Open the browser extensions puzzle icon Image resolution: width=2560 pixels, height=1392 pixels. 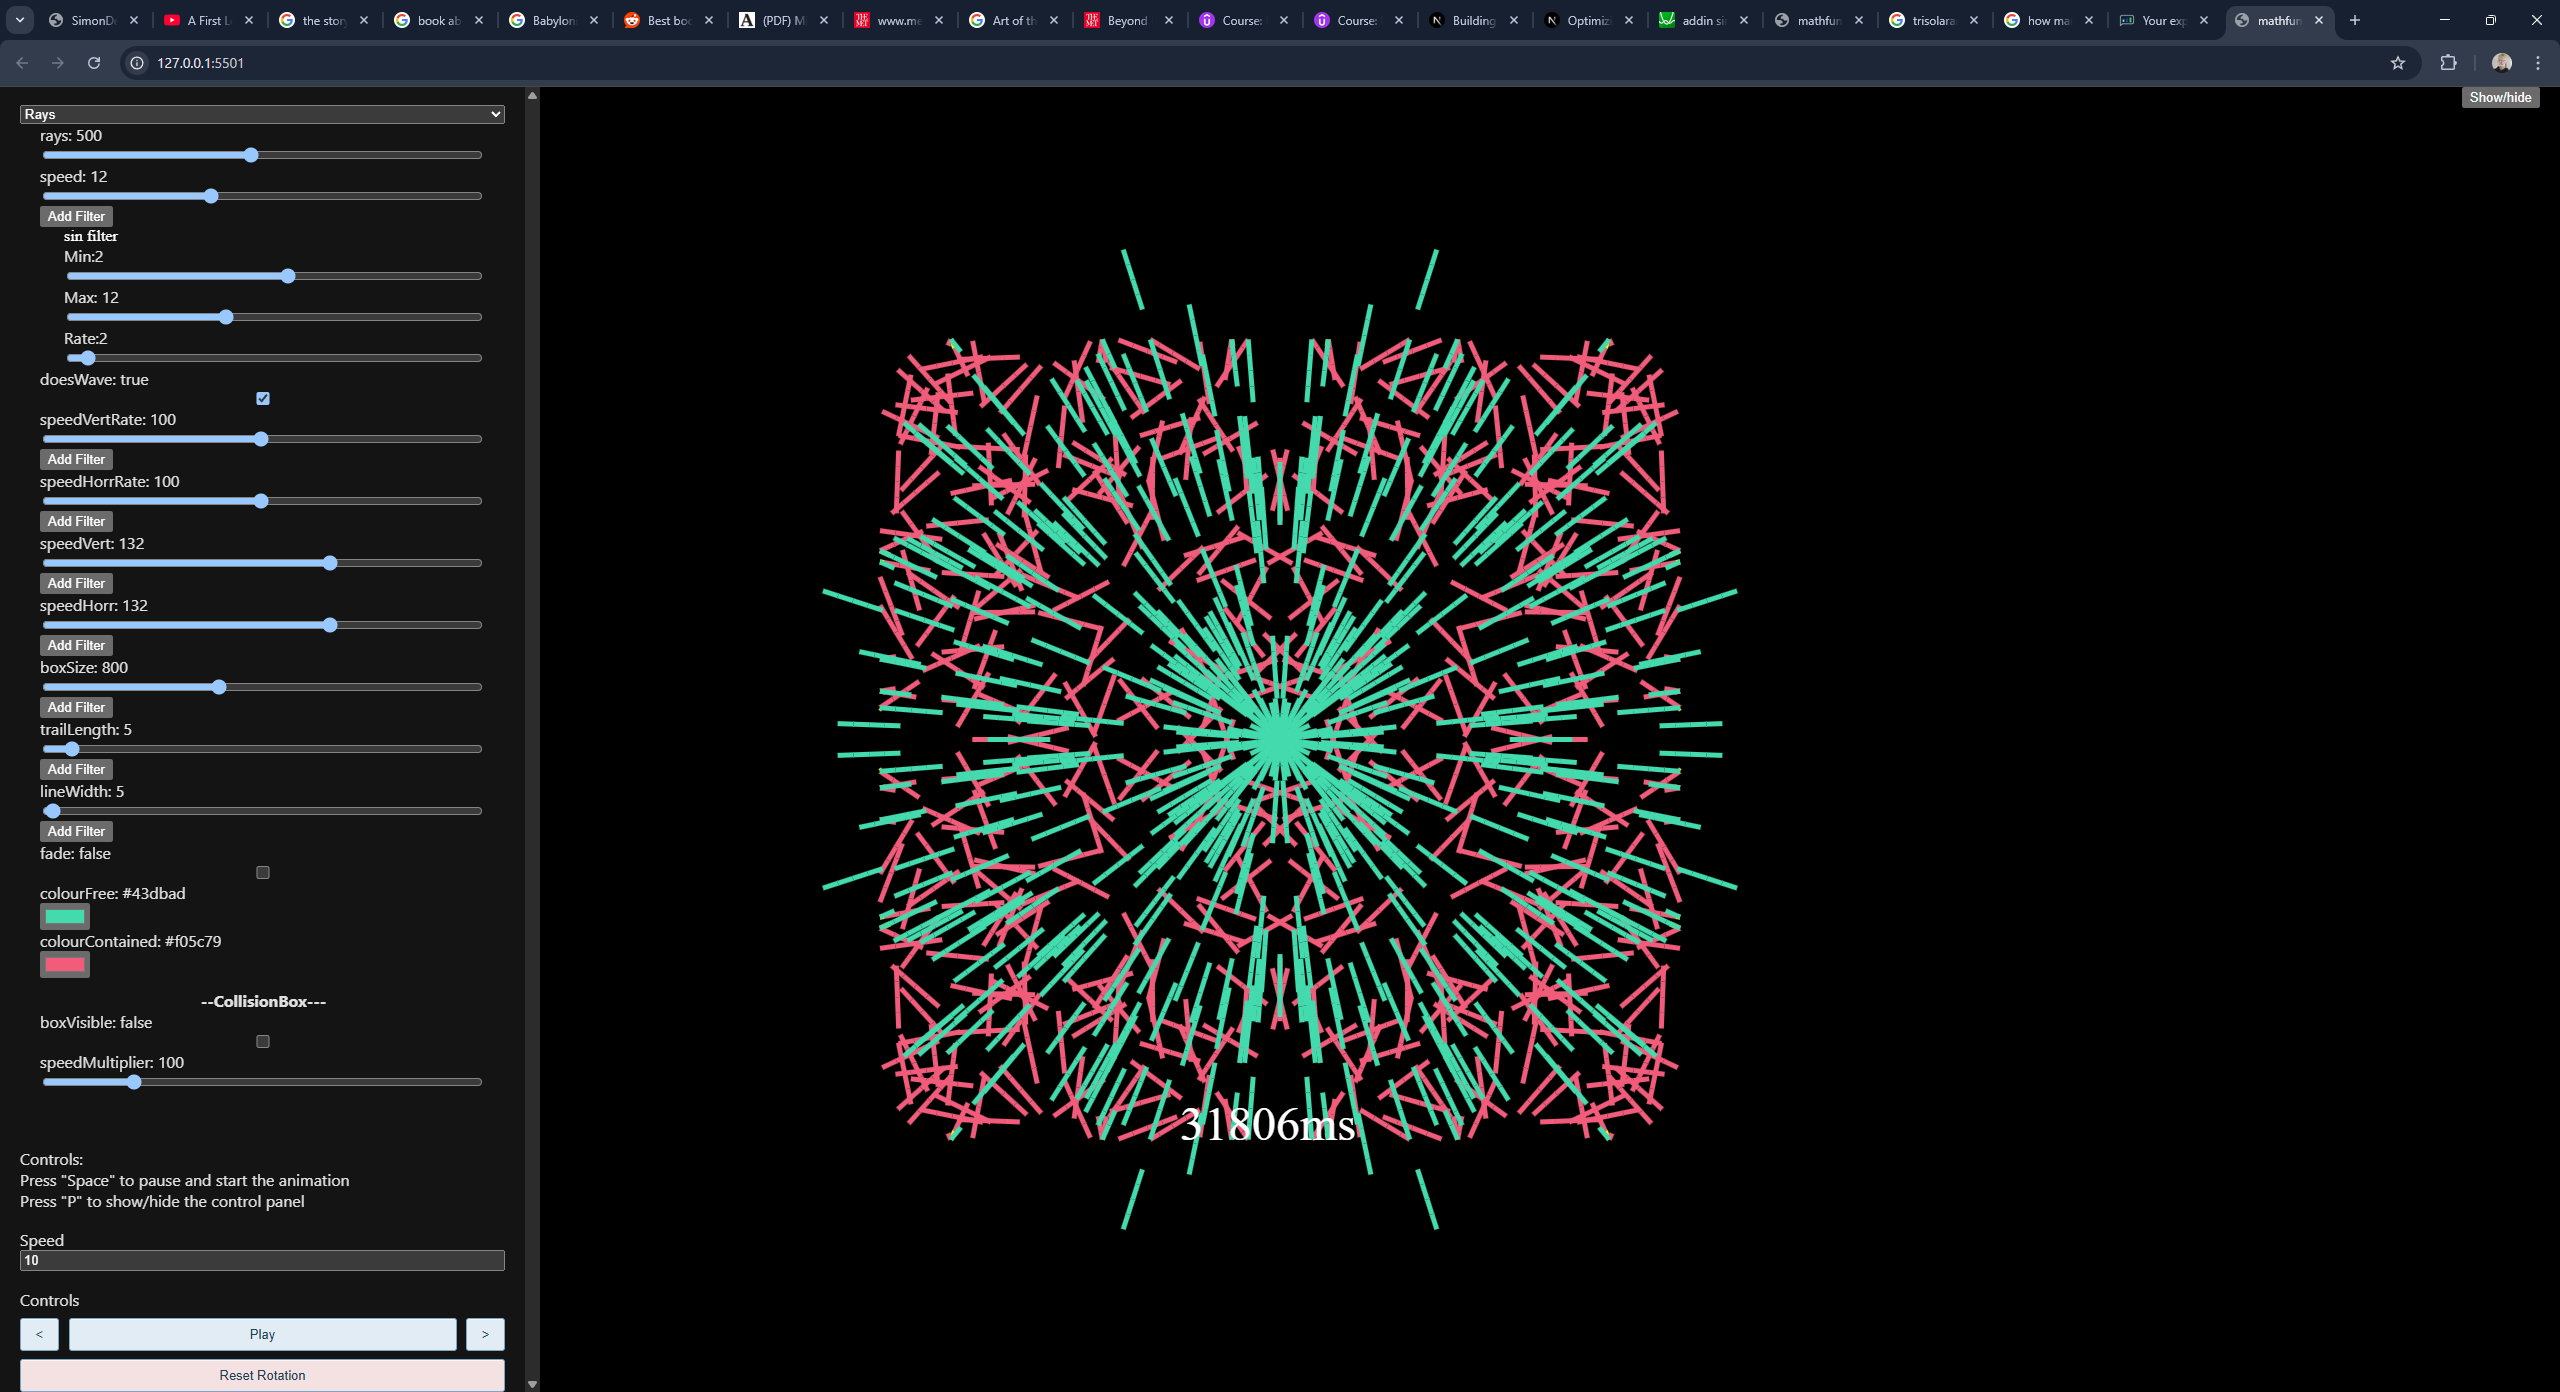pos(2448,63)
